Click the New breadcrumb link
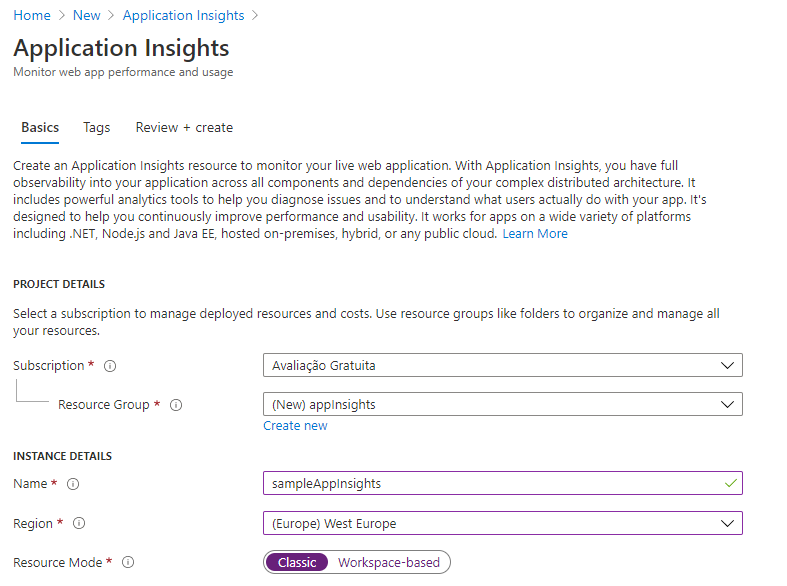This screenshot has height=586, width=787. 87,15
